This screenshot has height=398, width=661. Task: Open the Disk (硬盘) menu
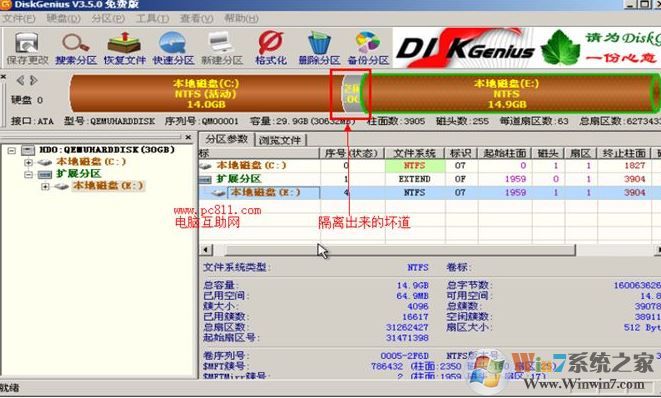tap(63, 19)
